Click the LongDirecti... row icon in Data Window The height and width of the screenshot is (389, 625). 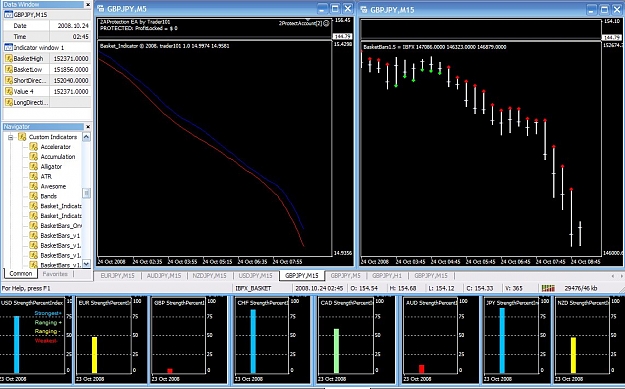tap(8, 102)
